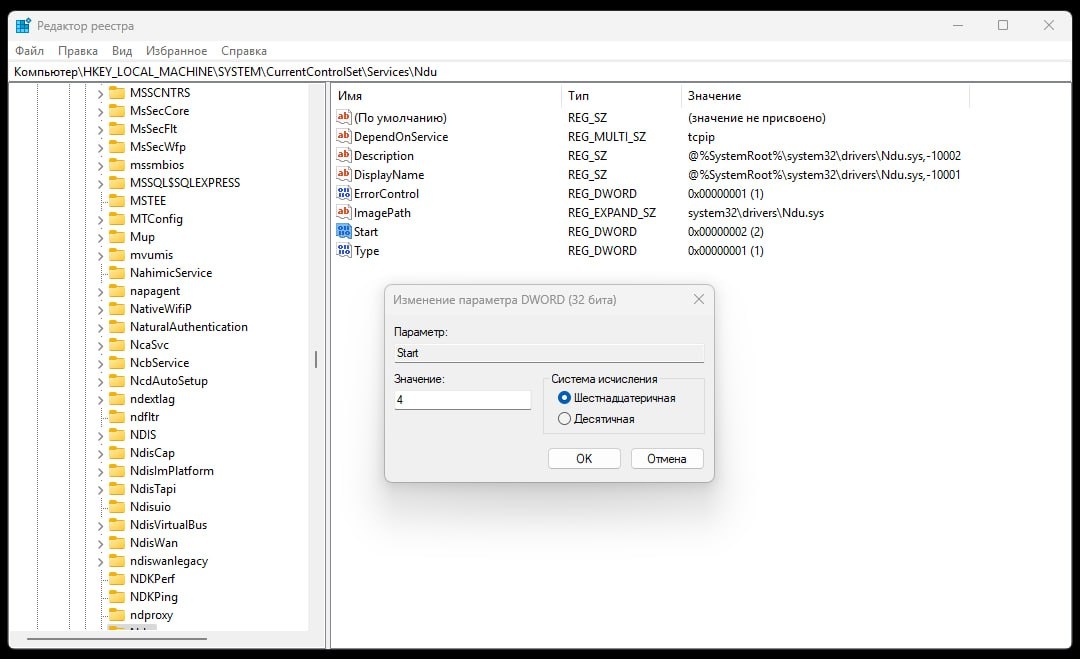
Task: Click the NcaSvc folder icon
Action: click(x=117, y=344)
